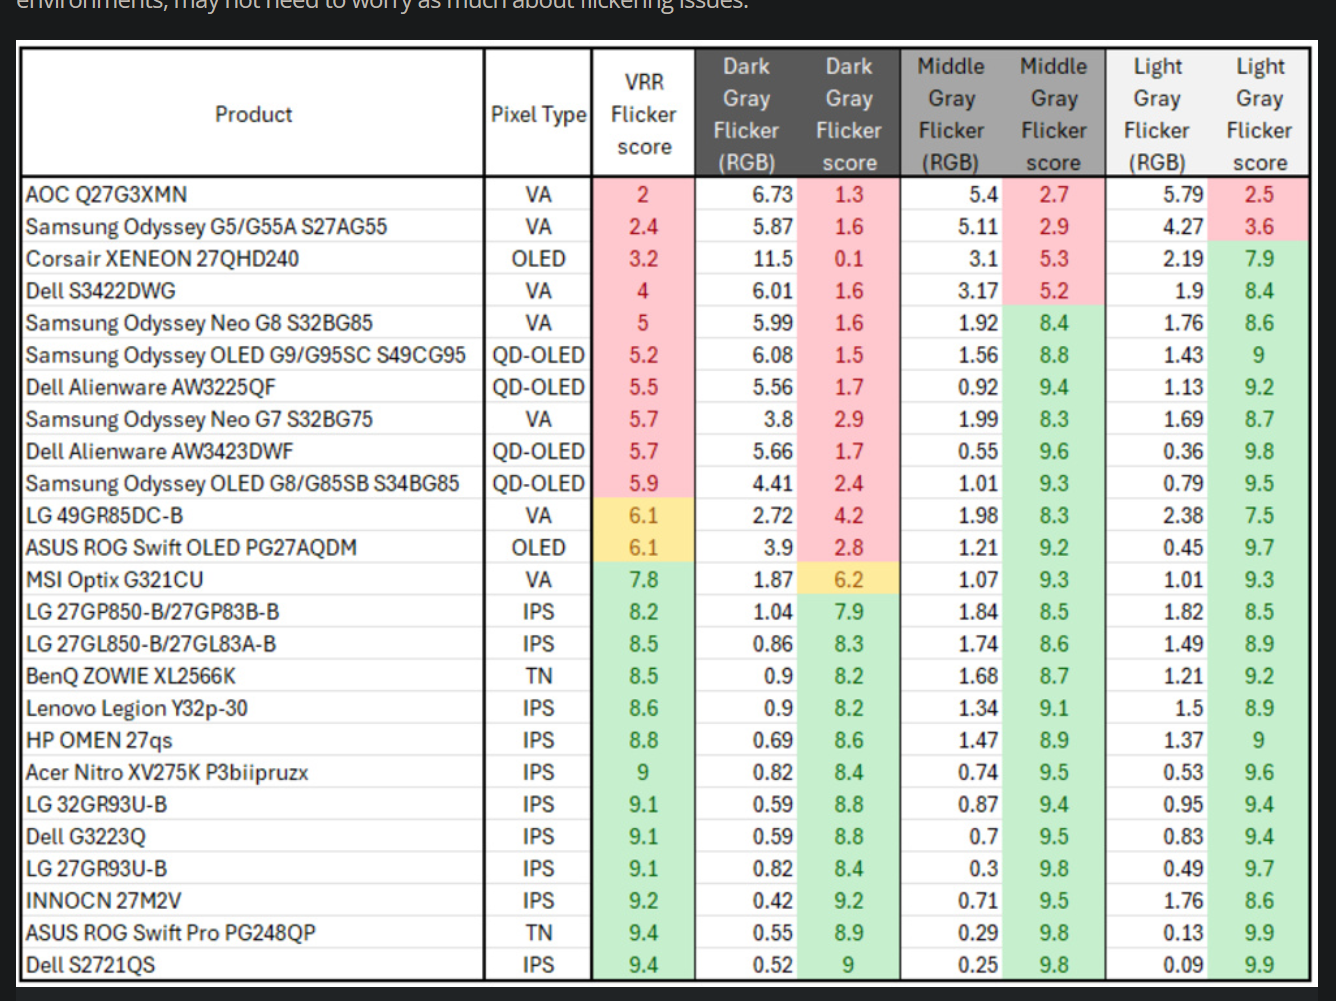Select the product name 'Dell G3223Q'
1336x1001 pixels.
pyautogui.click(x=85, y=836)
